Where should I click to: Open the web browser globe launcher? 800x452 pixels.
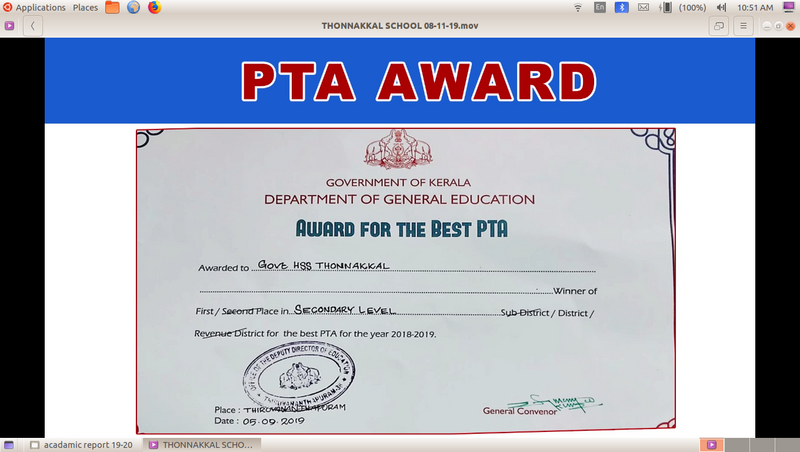tap(133, 7)
